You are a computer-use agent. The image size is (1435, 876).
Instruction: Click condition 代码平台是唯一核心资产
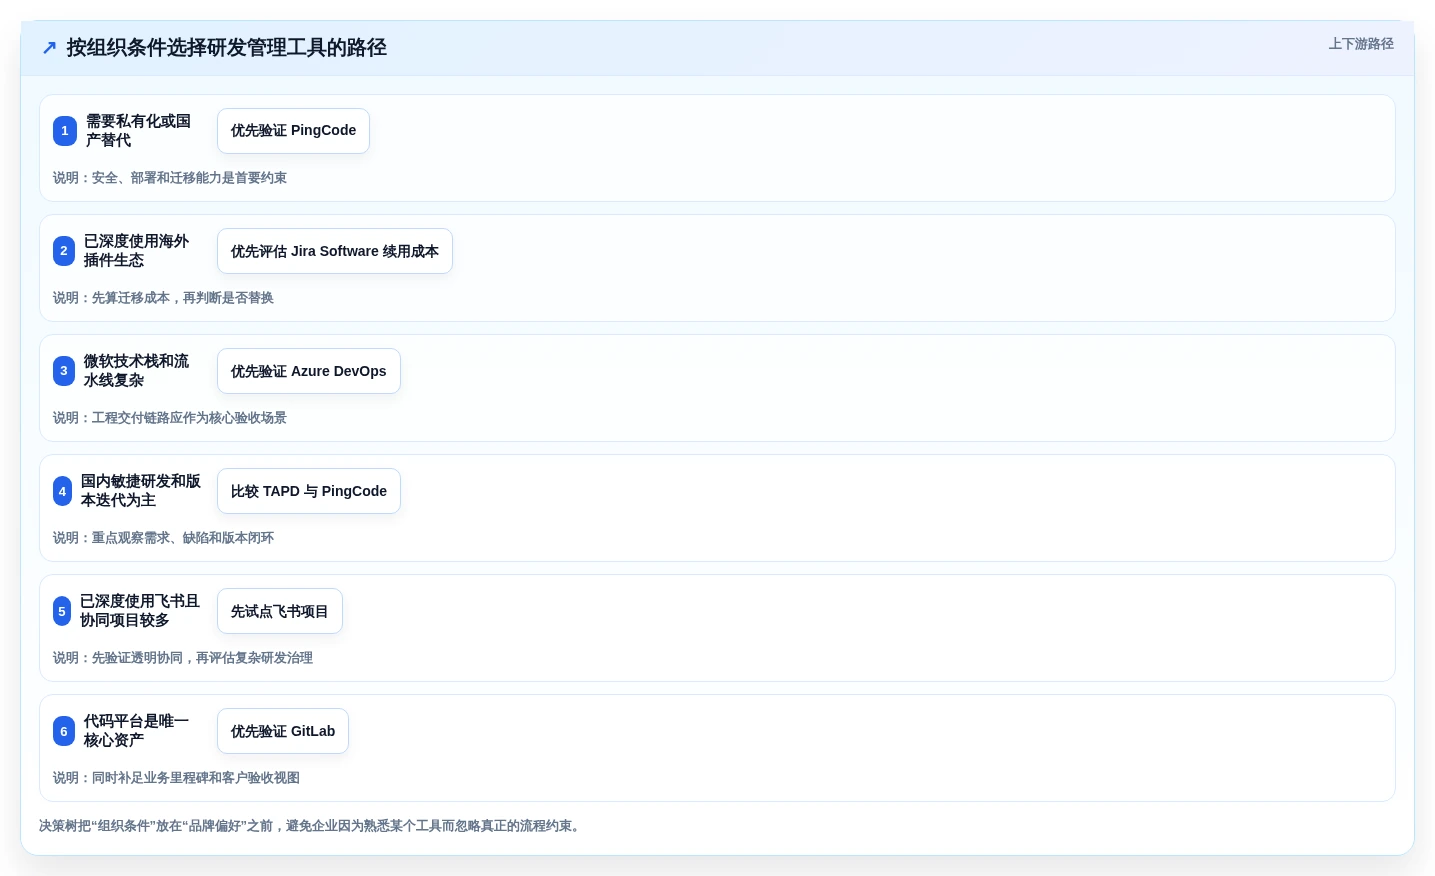[136, 731]
